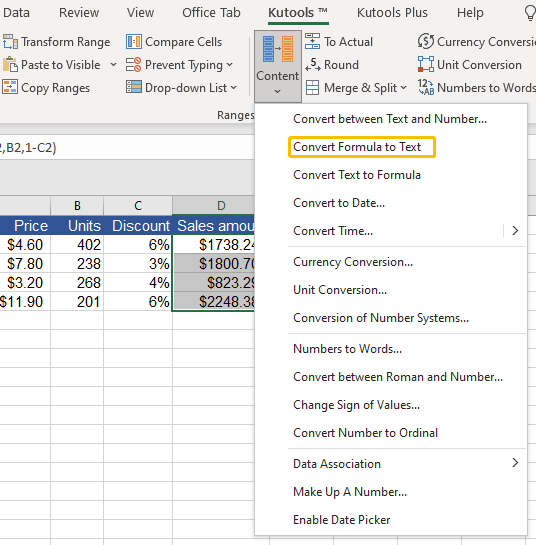536x545 pixels.
Task: Click the Transform Range icon
Action: pyautogui.click(x=10, y=42)
